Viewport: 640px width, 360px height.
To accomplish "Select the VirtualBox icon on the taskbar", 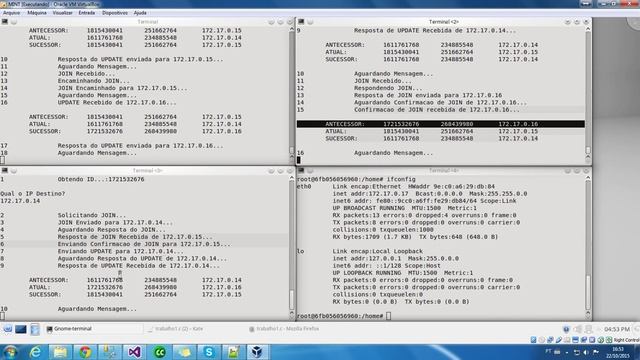I will (x=257, y=352).
